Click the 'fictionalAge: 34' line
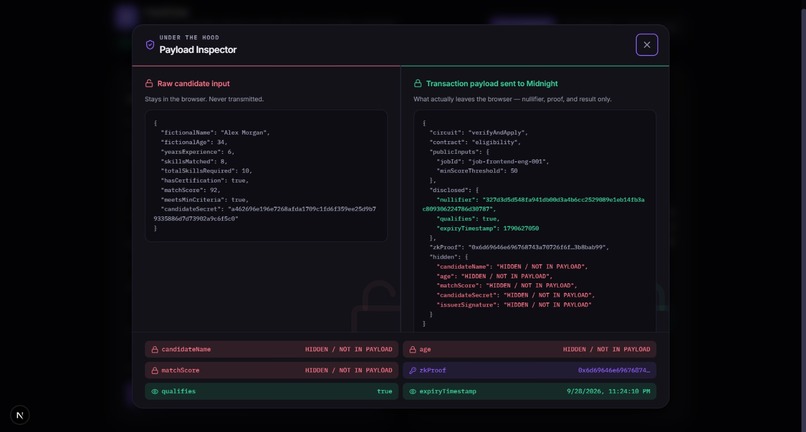Viewport: 806px width, 432px height. [194, 142]
